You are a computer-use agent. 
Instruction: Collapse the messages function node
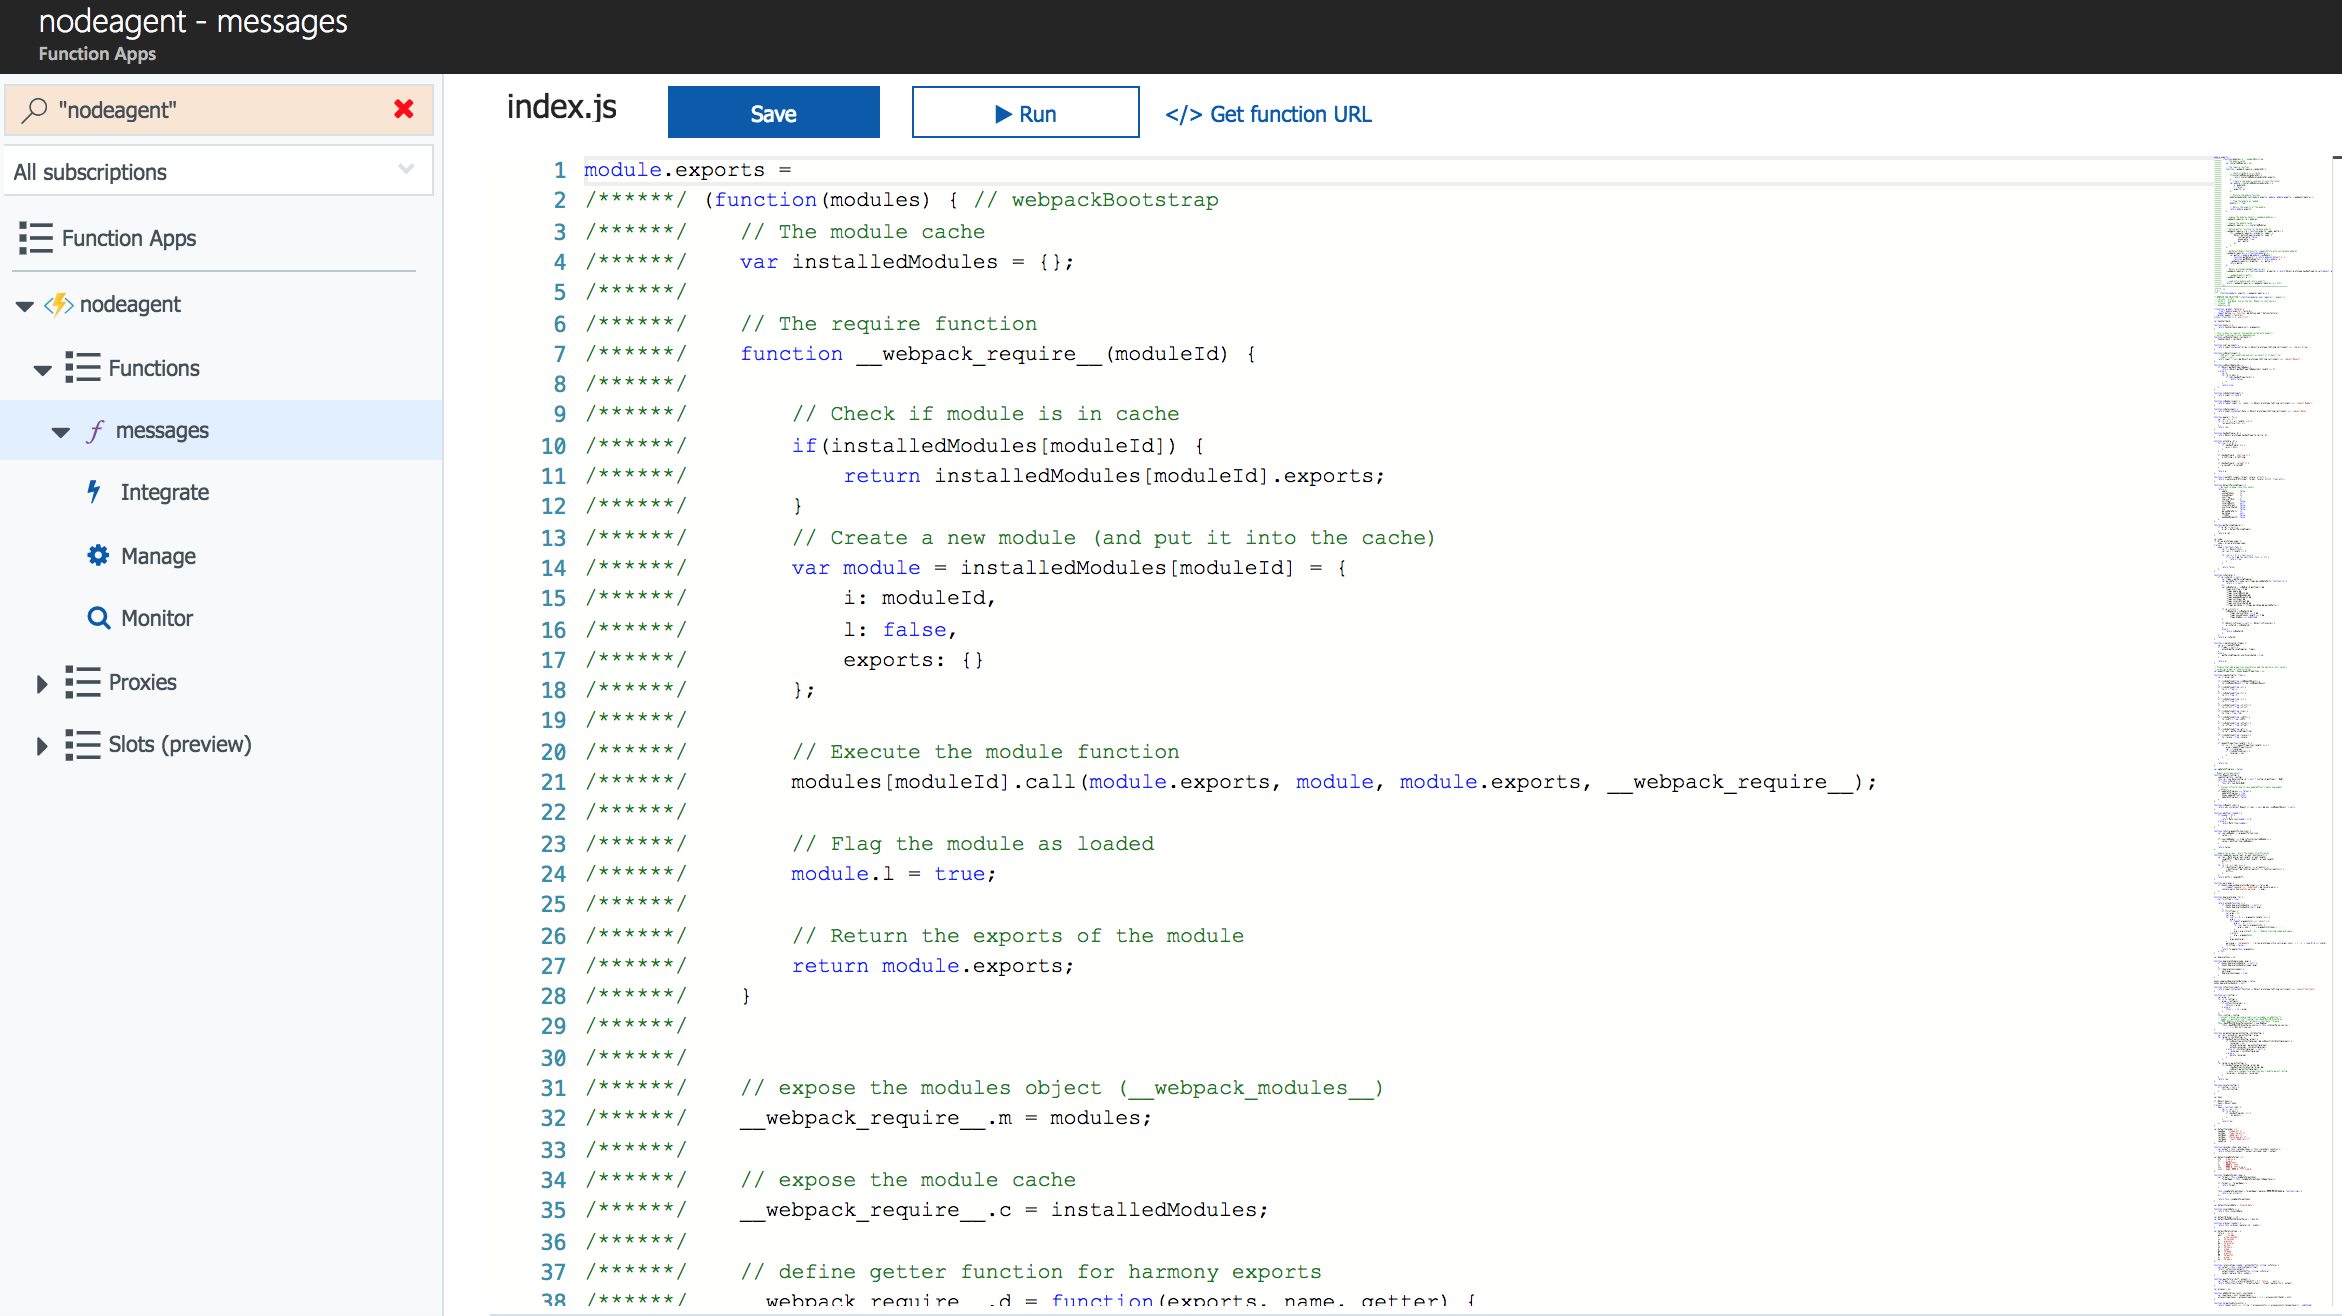(61, 433)
